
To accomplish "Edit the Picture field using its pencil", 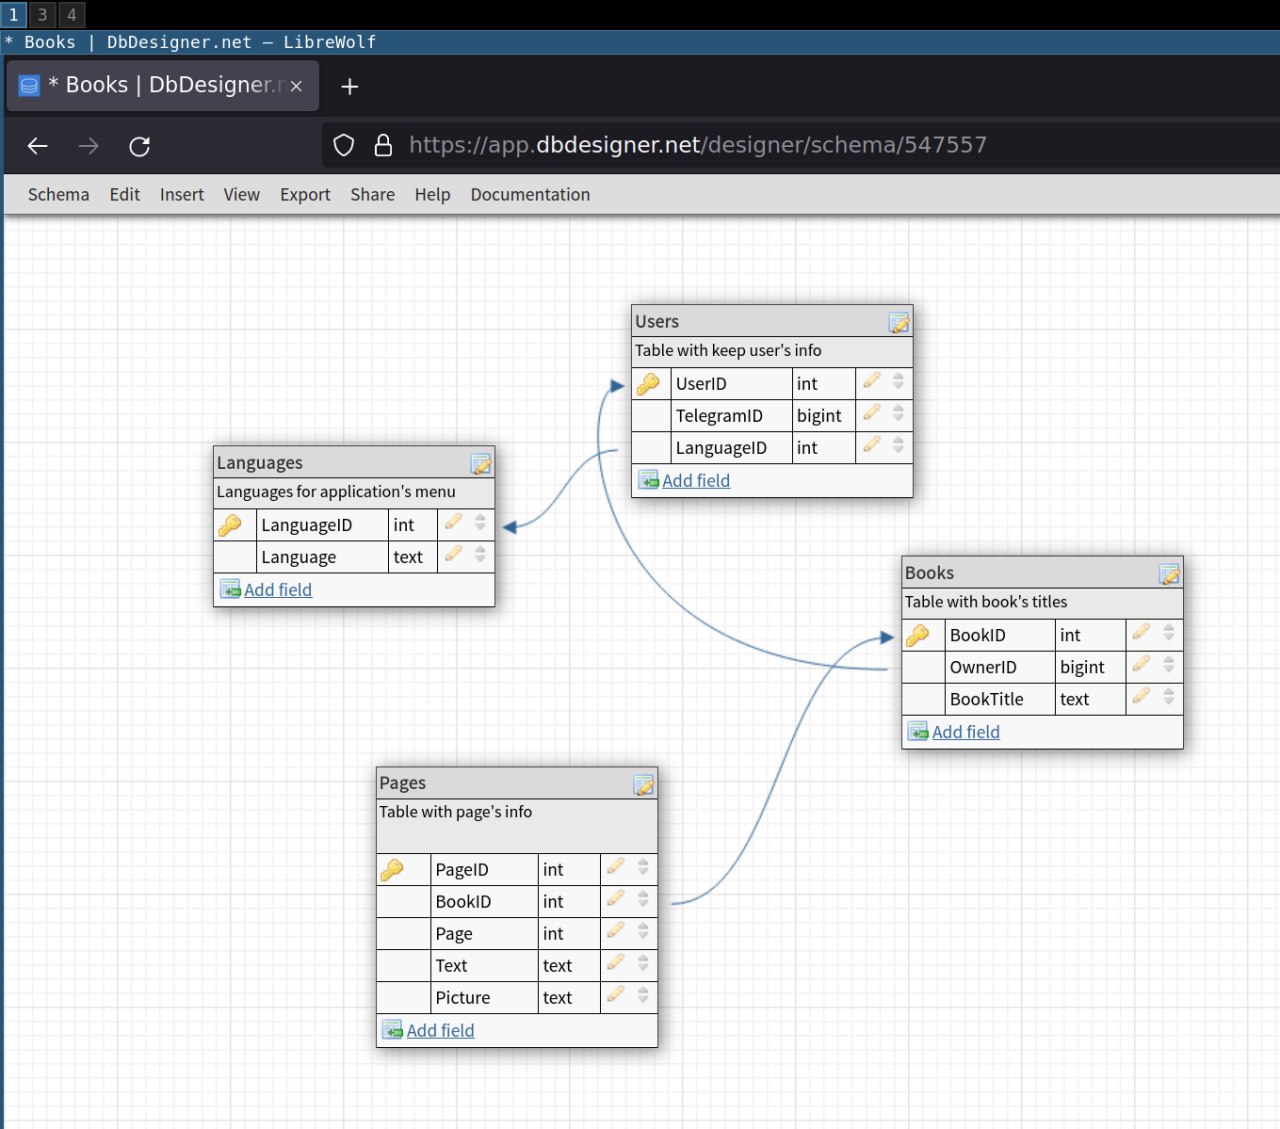I will (616, 995).
